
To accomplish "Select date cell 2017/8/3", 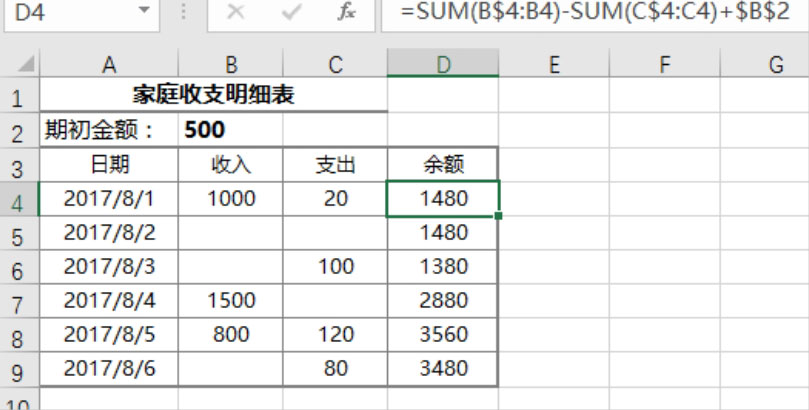I will coord(109,267).
